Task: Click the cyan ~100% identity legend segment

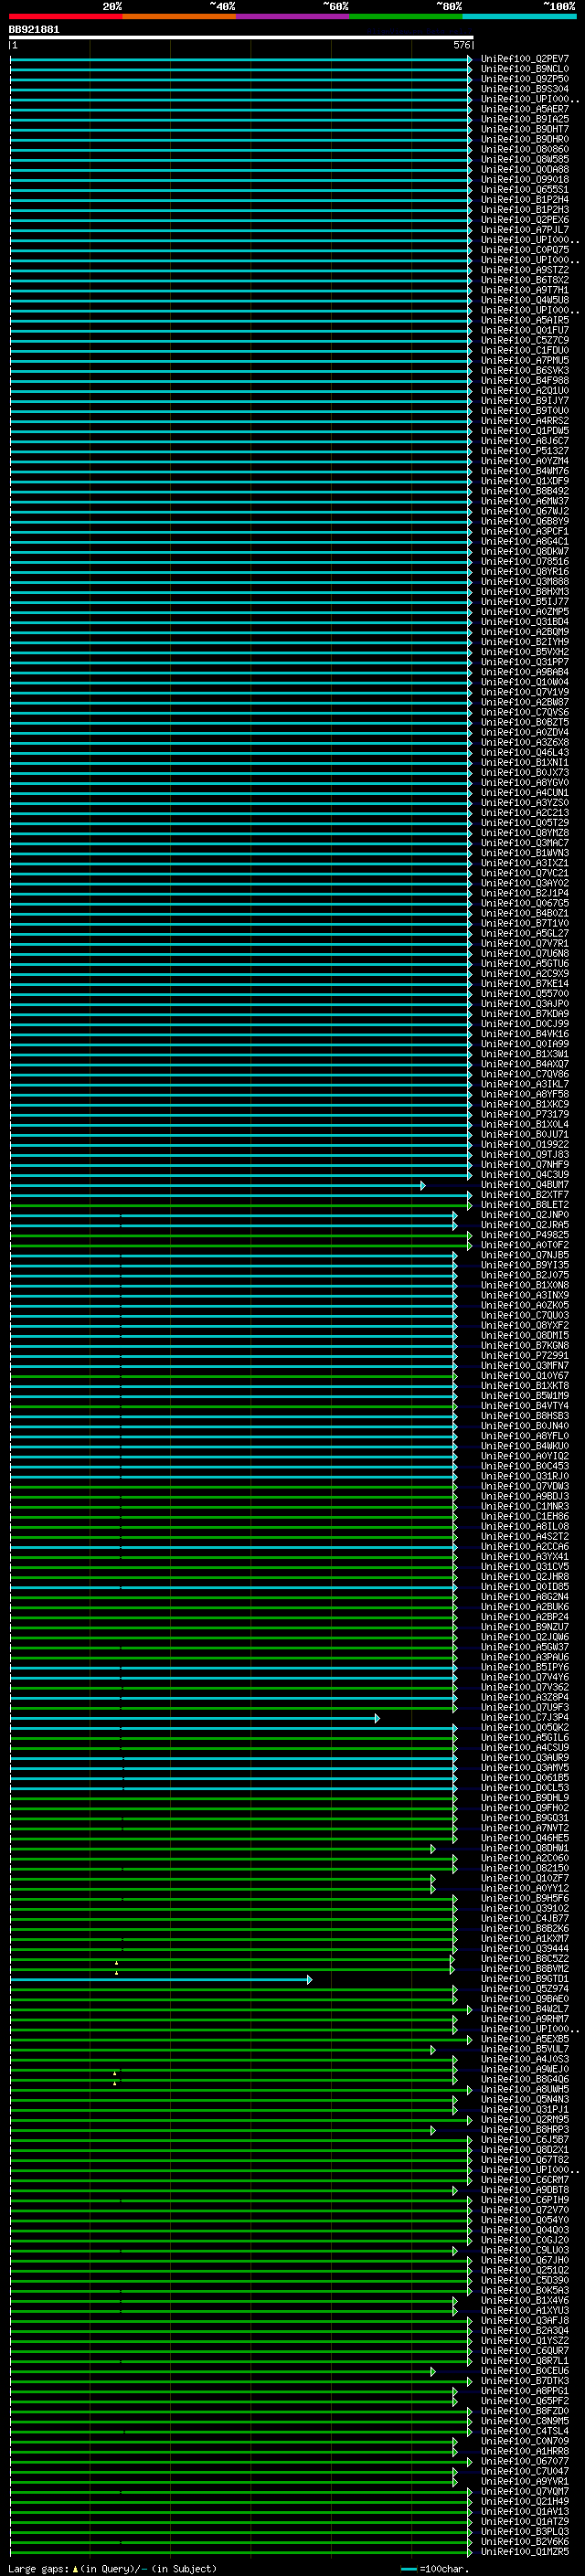Action: point(520,16)
